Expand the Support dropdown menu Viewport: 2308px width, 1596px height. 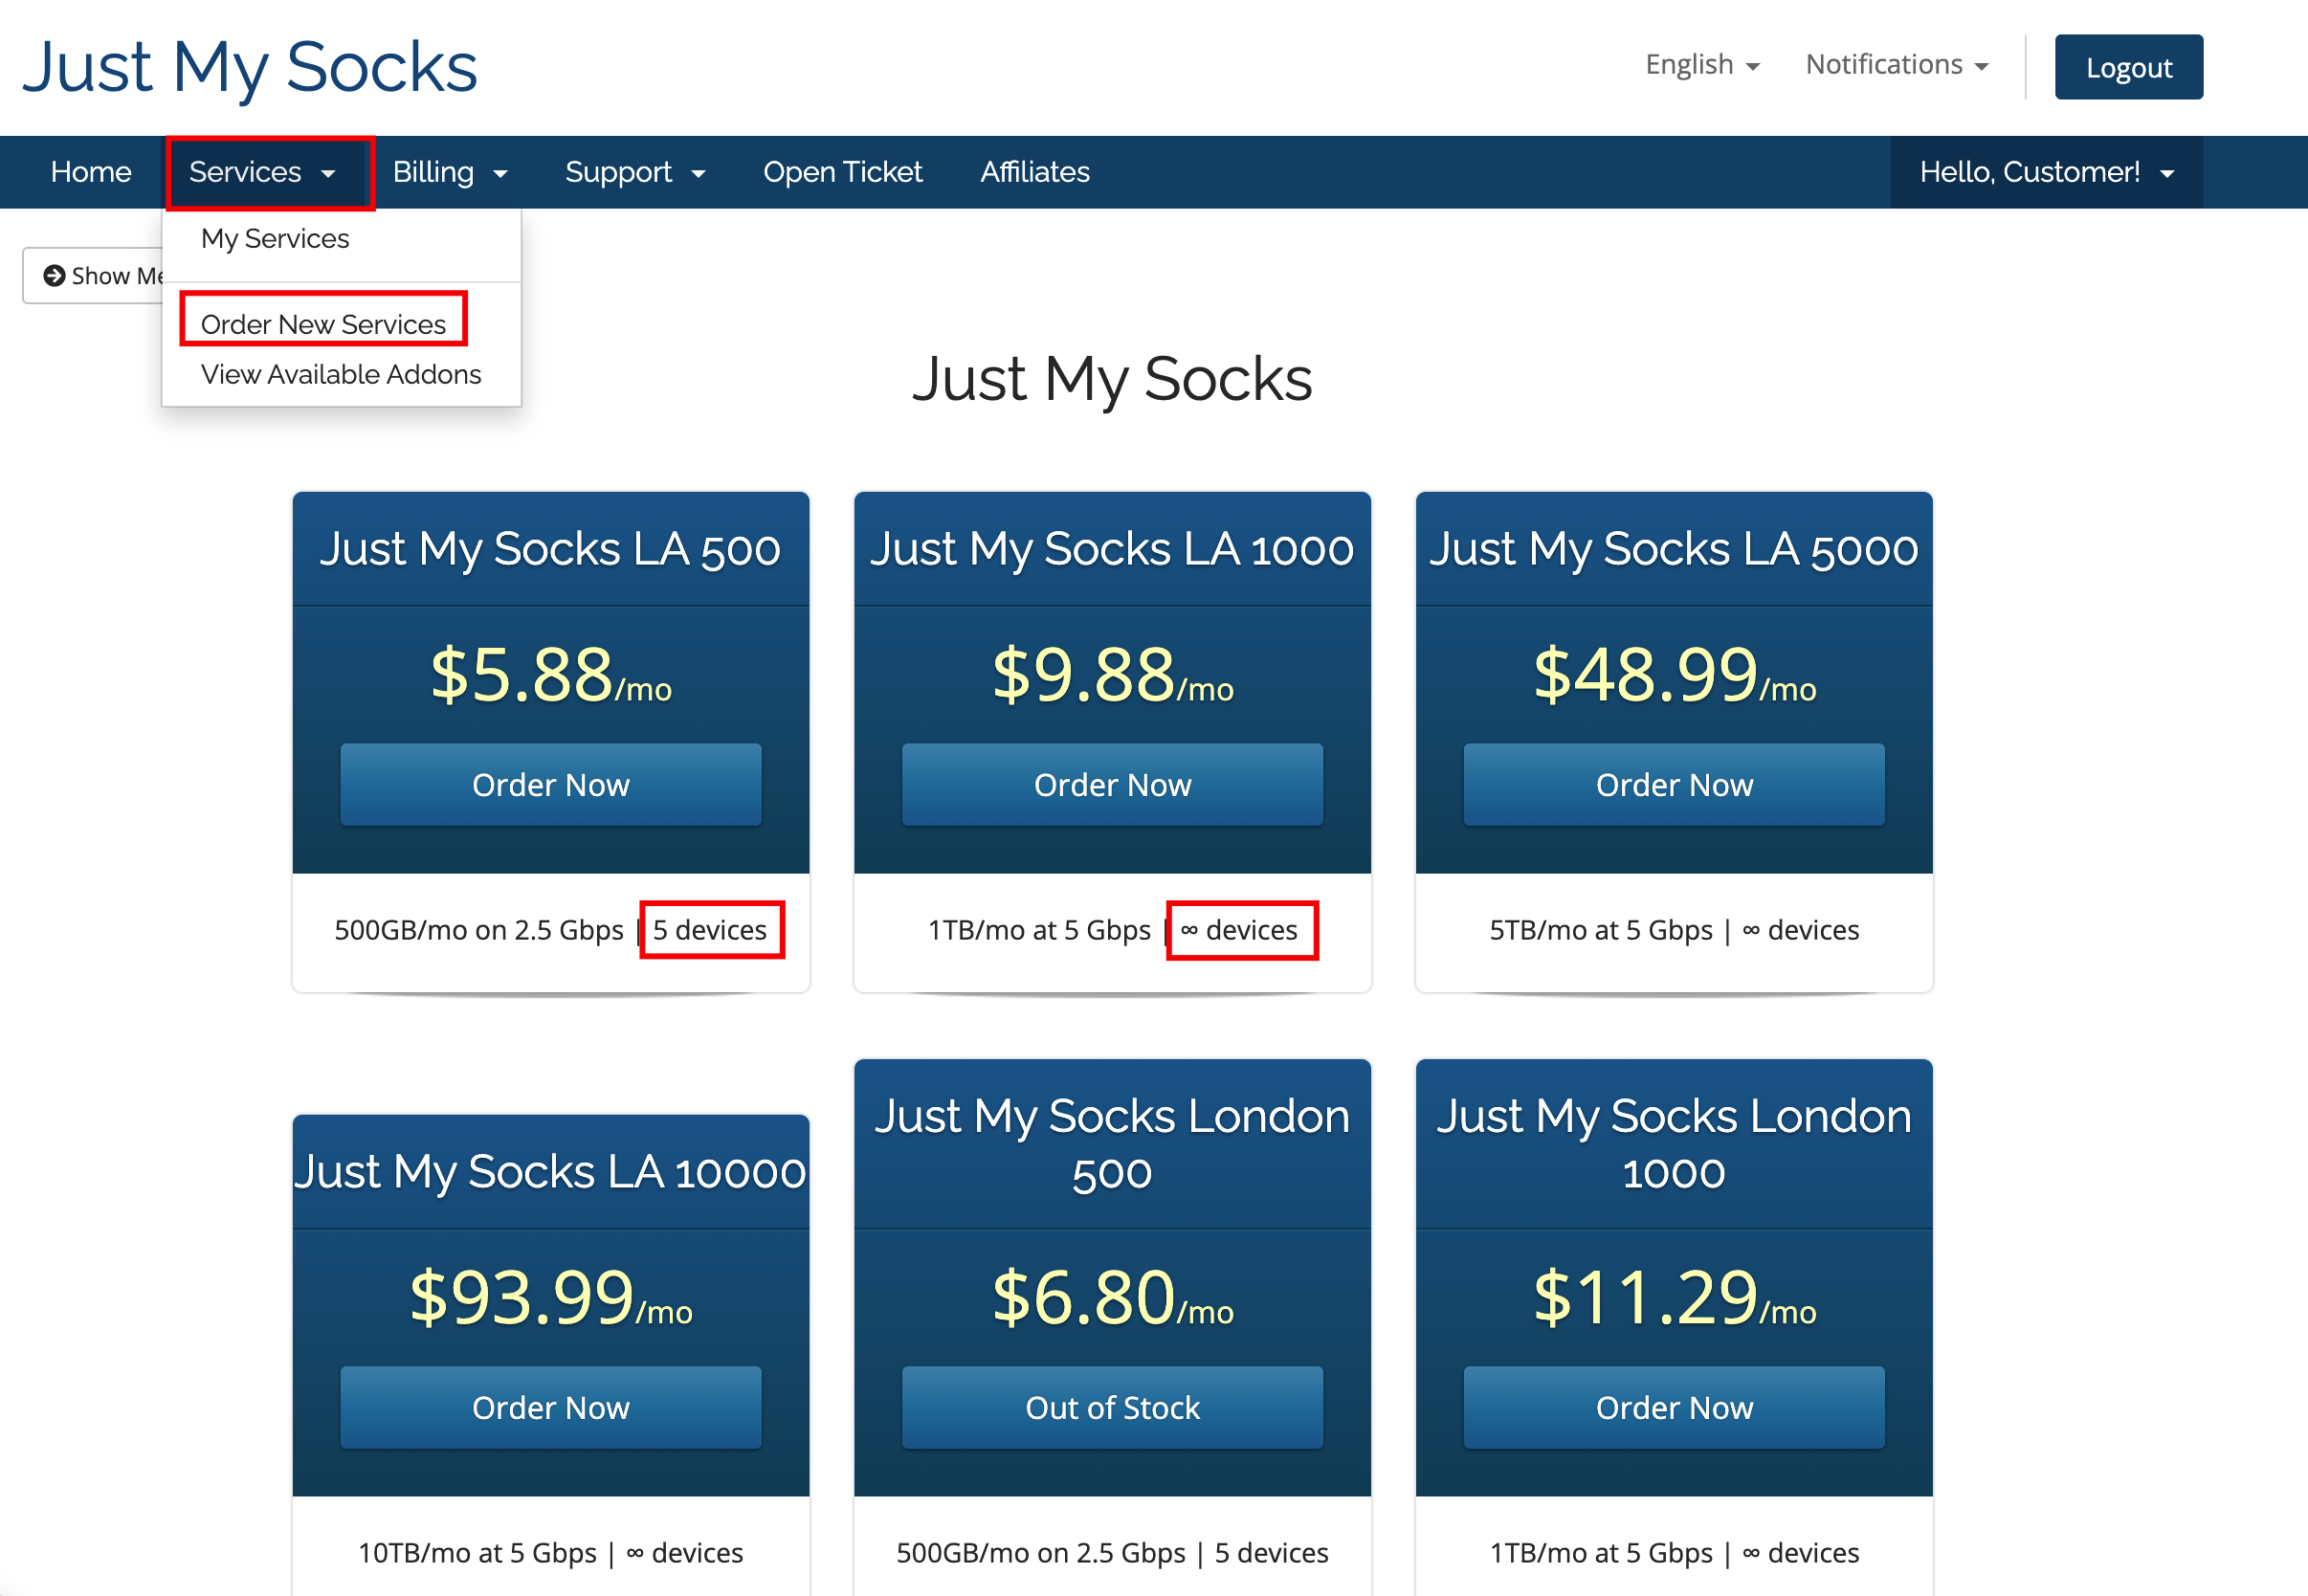click(x=635, y=172)
